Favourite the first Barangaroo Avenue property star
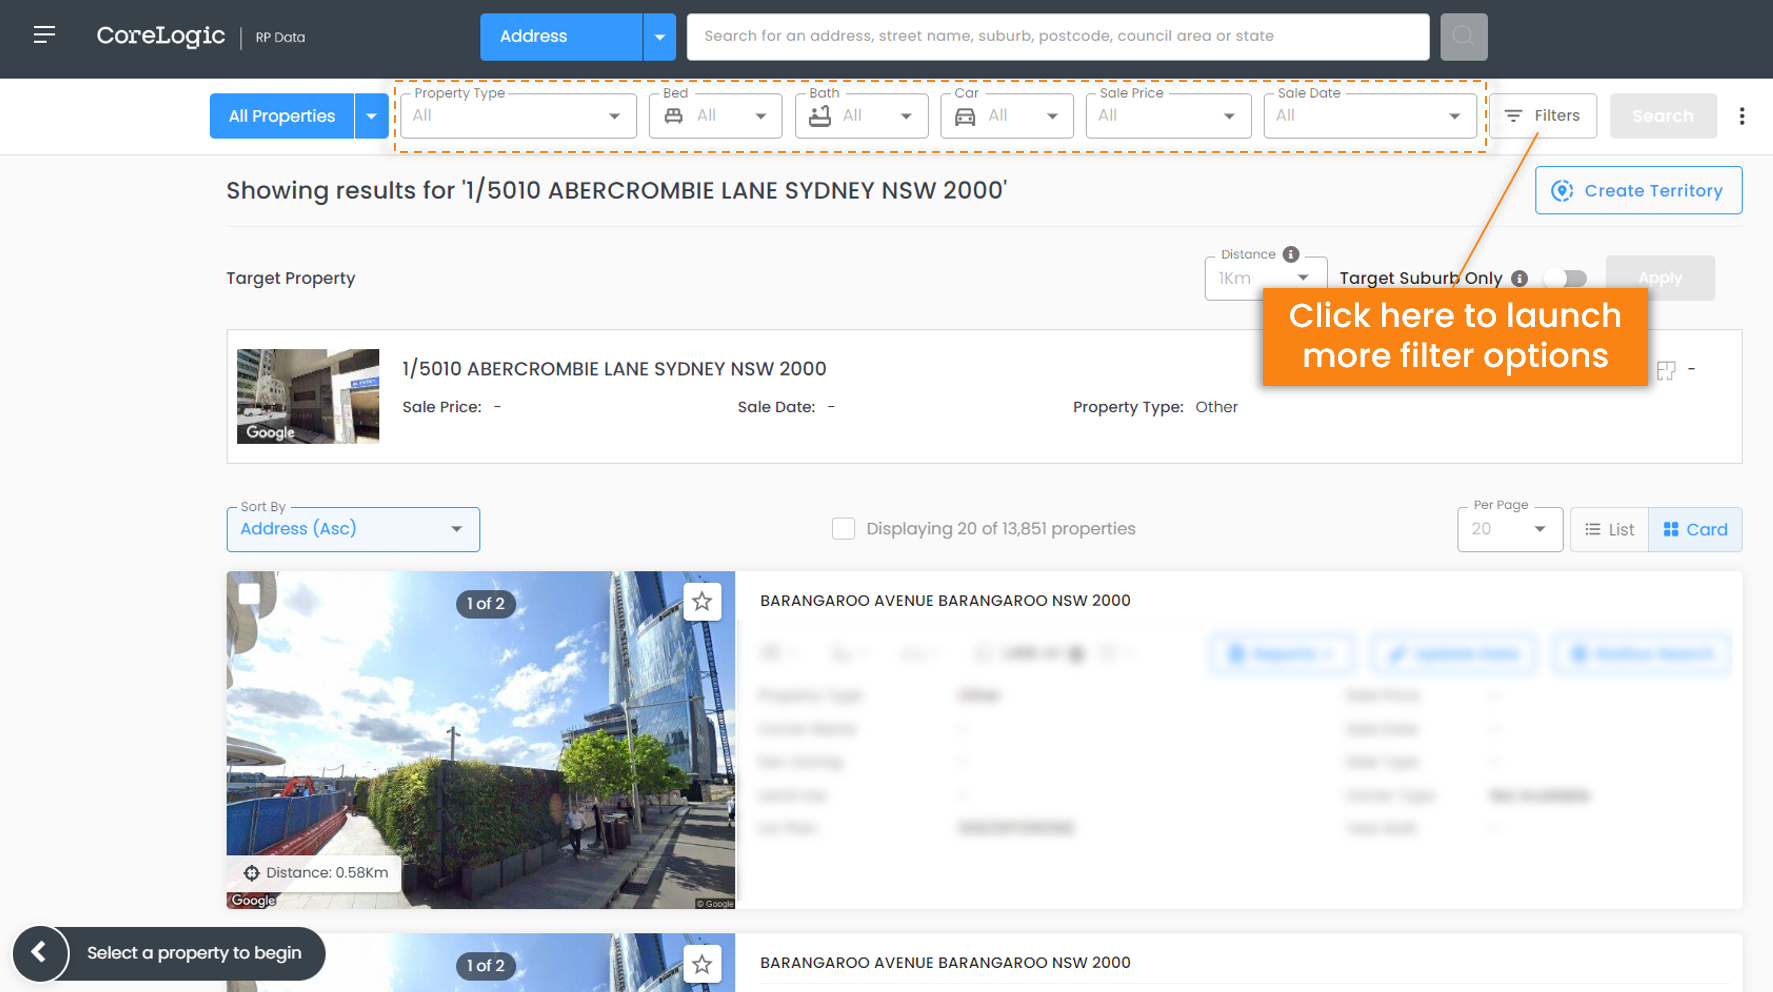The height and width of the screenshot is (992, 1773). 702,602
